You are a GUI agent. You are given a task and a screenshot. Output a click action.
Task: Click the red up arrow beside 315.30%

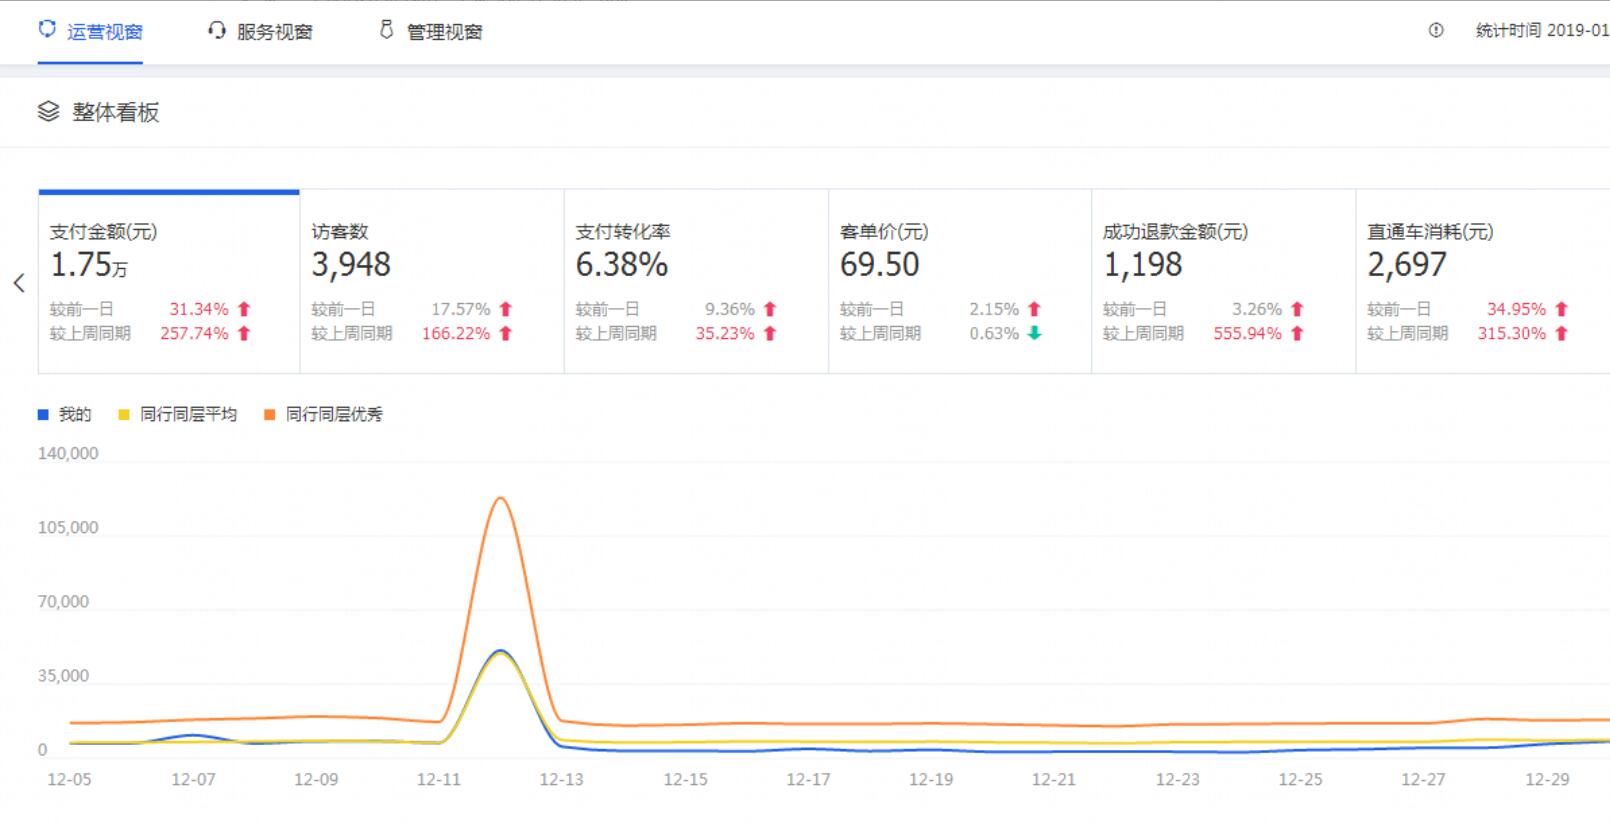coord(1561,333)
